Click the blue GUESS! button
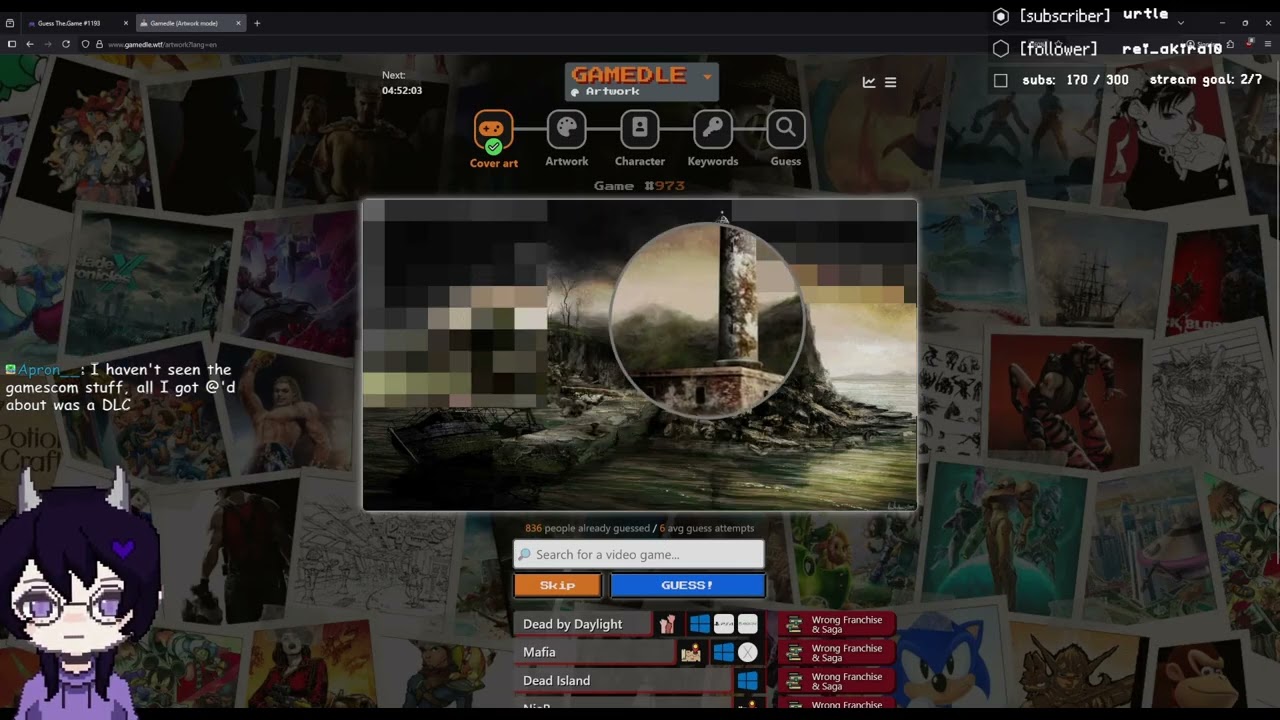This screenshot has width=1280, height=720. pyautogui.click(x=687, y=585)
